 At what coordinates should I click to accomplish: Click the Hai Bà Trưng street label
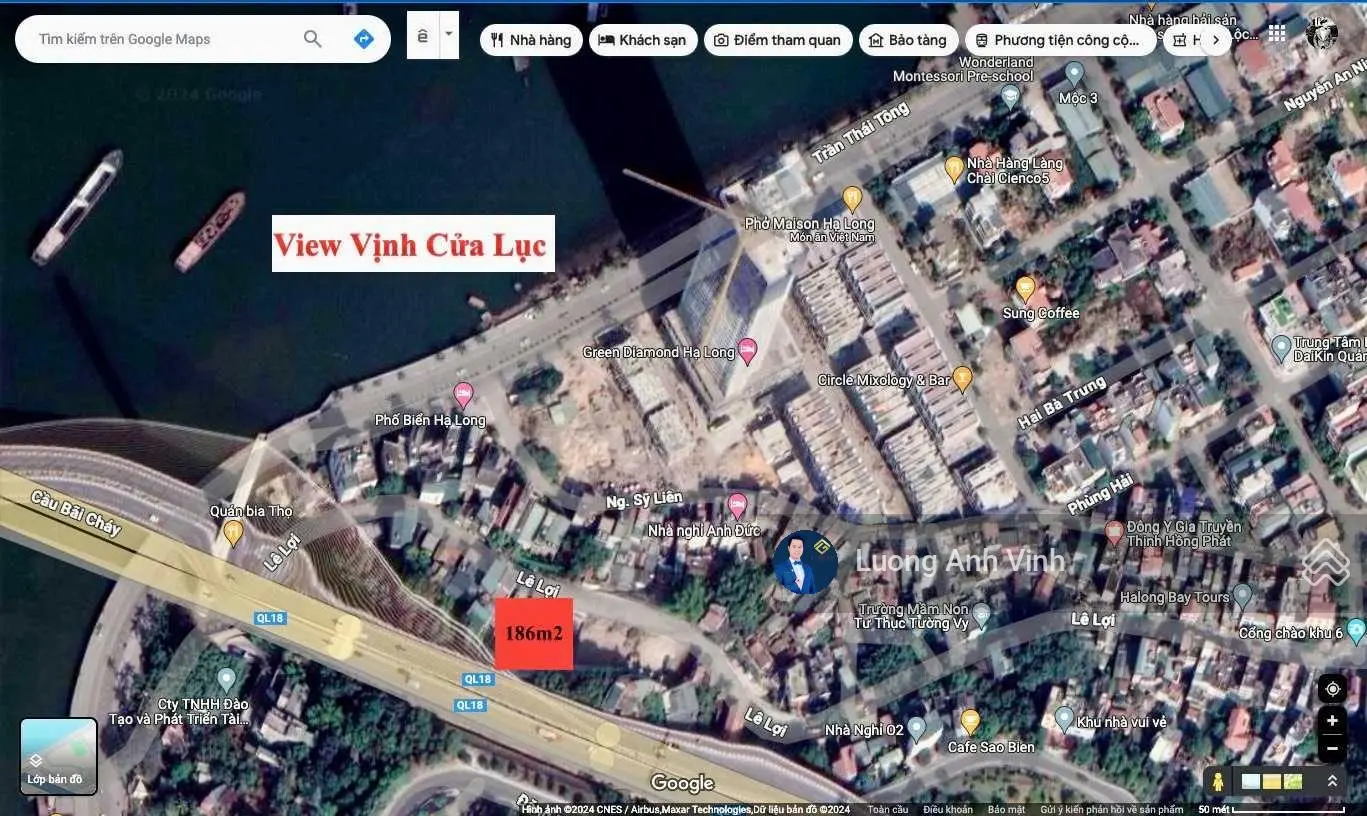click(1062, 403)
